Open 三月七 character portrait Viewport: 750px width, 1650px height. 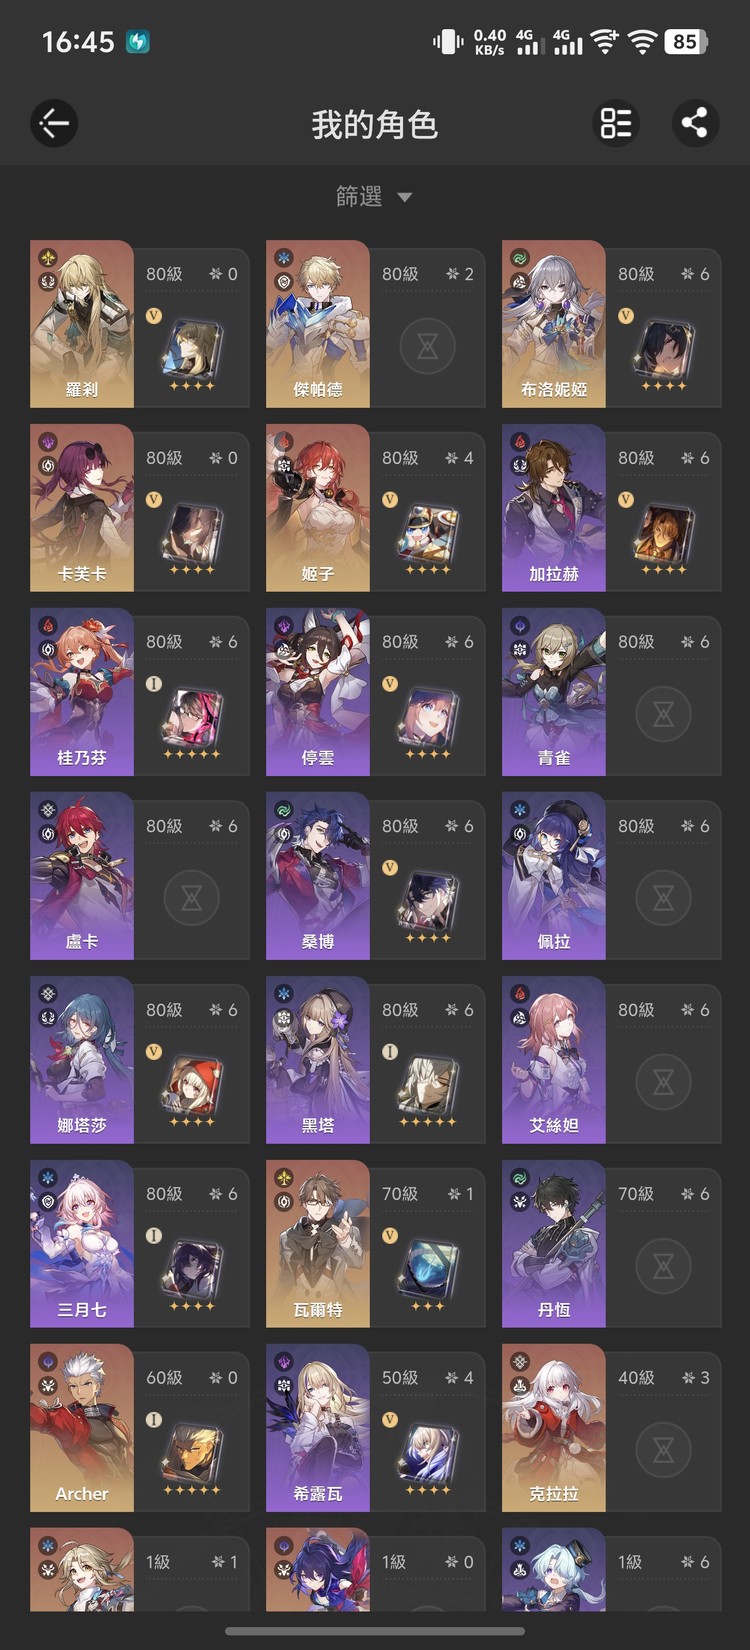(x=82, y=1244)
